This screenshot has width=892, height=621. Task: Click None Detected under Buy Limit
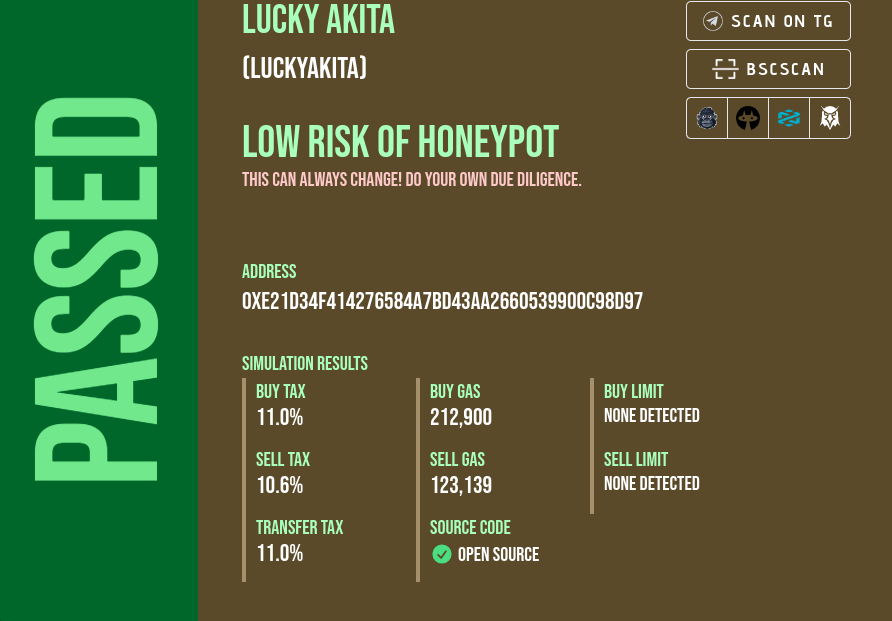pyautogui.click(x=651, y=416)
